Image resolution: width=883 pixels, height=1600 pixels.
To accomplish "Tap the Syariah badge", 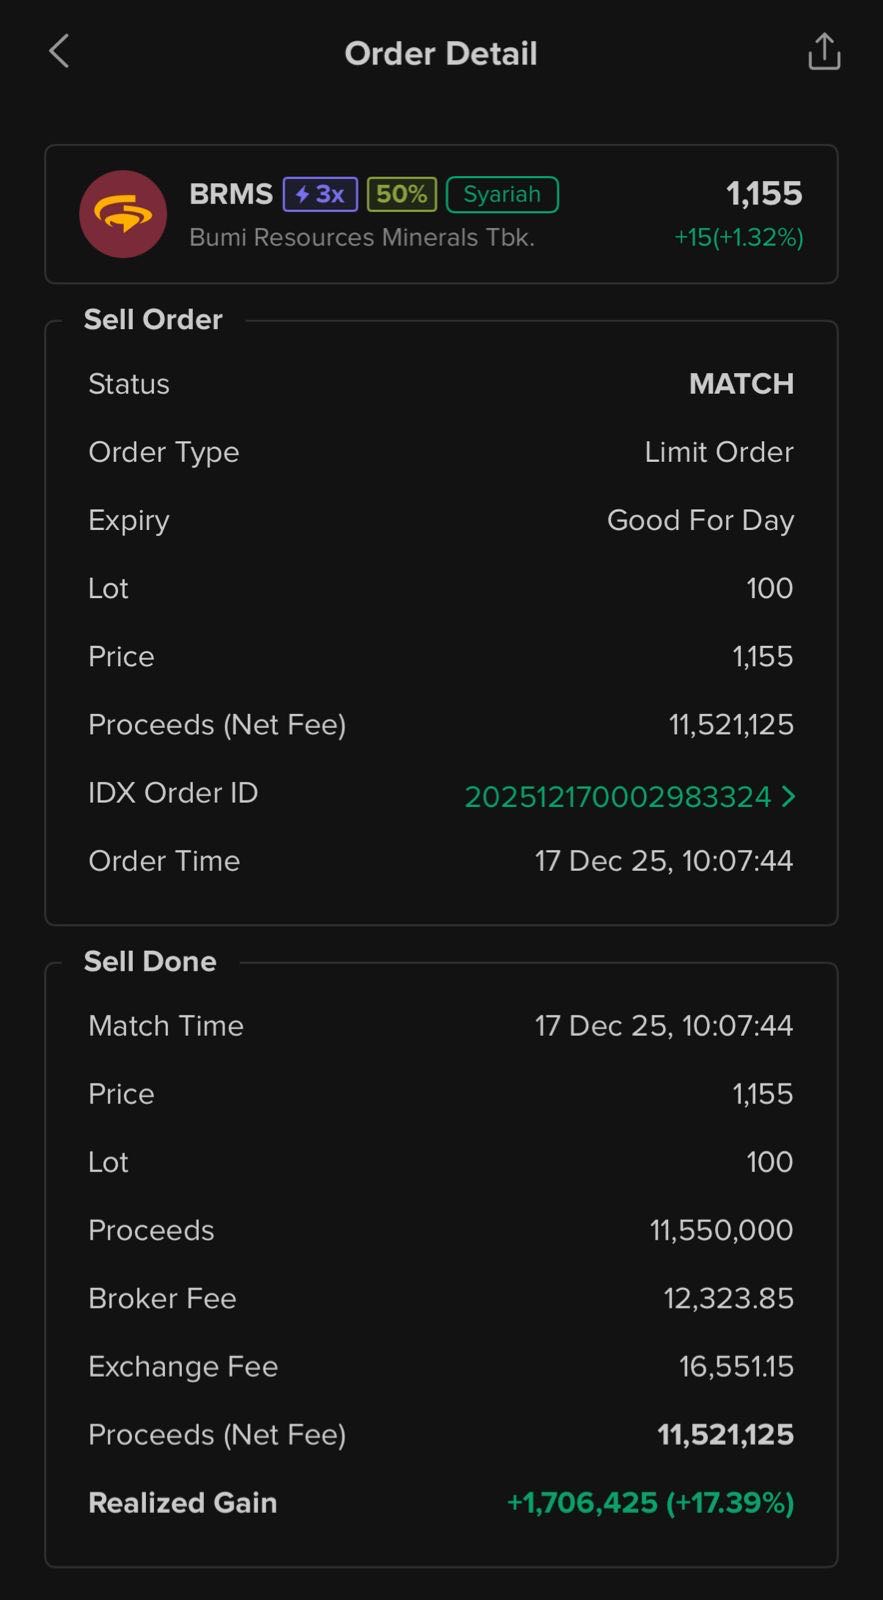I will pyautogui.click(x=502, y=194).
